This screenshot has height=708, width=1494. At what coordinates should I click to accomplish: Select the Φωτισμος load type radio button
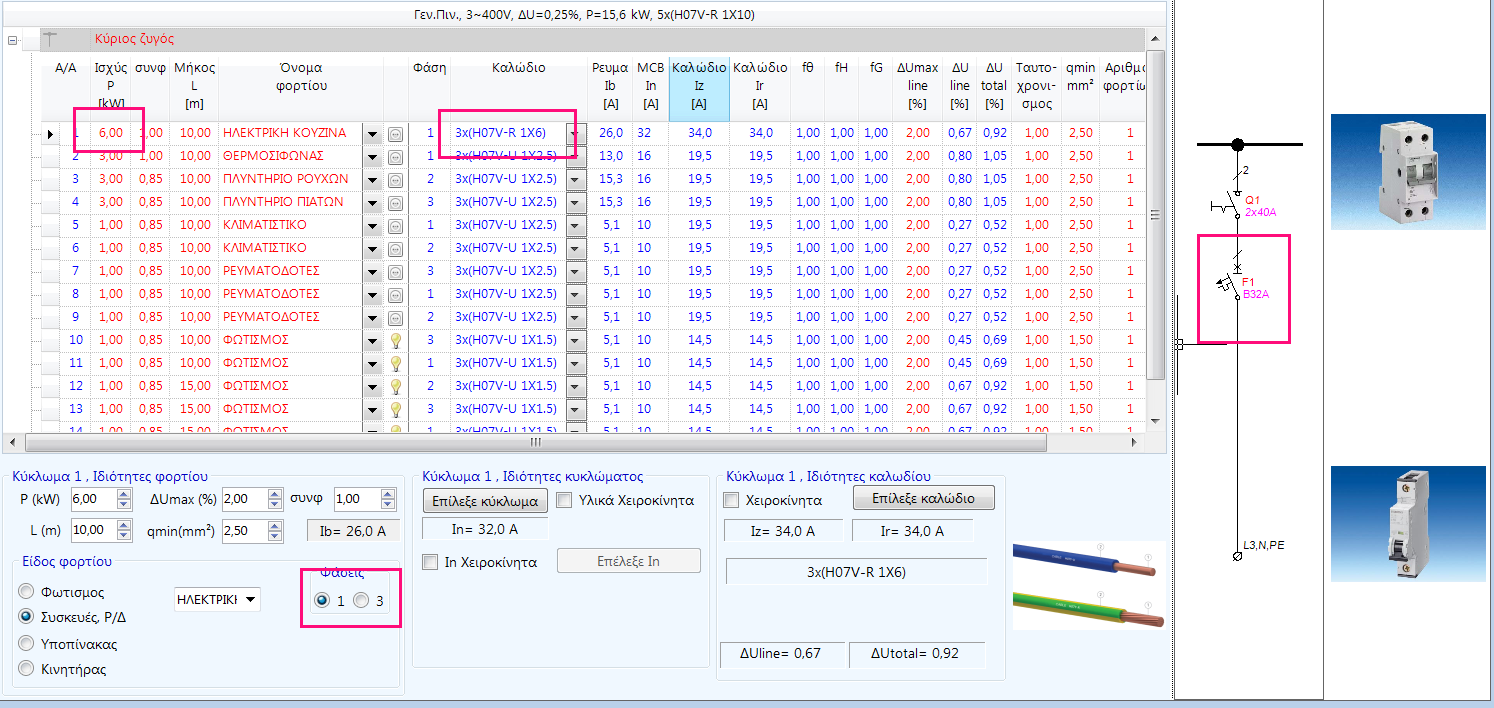click(x=26, y=592)
